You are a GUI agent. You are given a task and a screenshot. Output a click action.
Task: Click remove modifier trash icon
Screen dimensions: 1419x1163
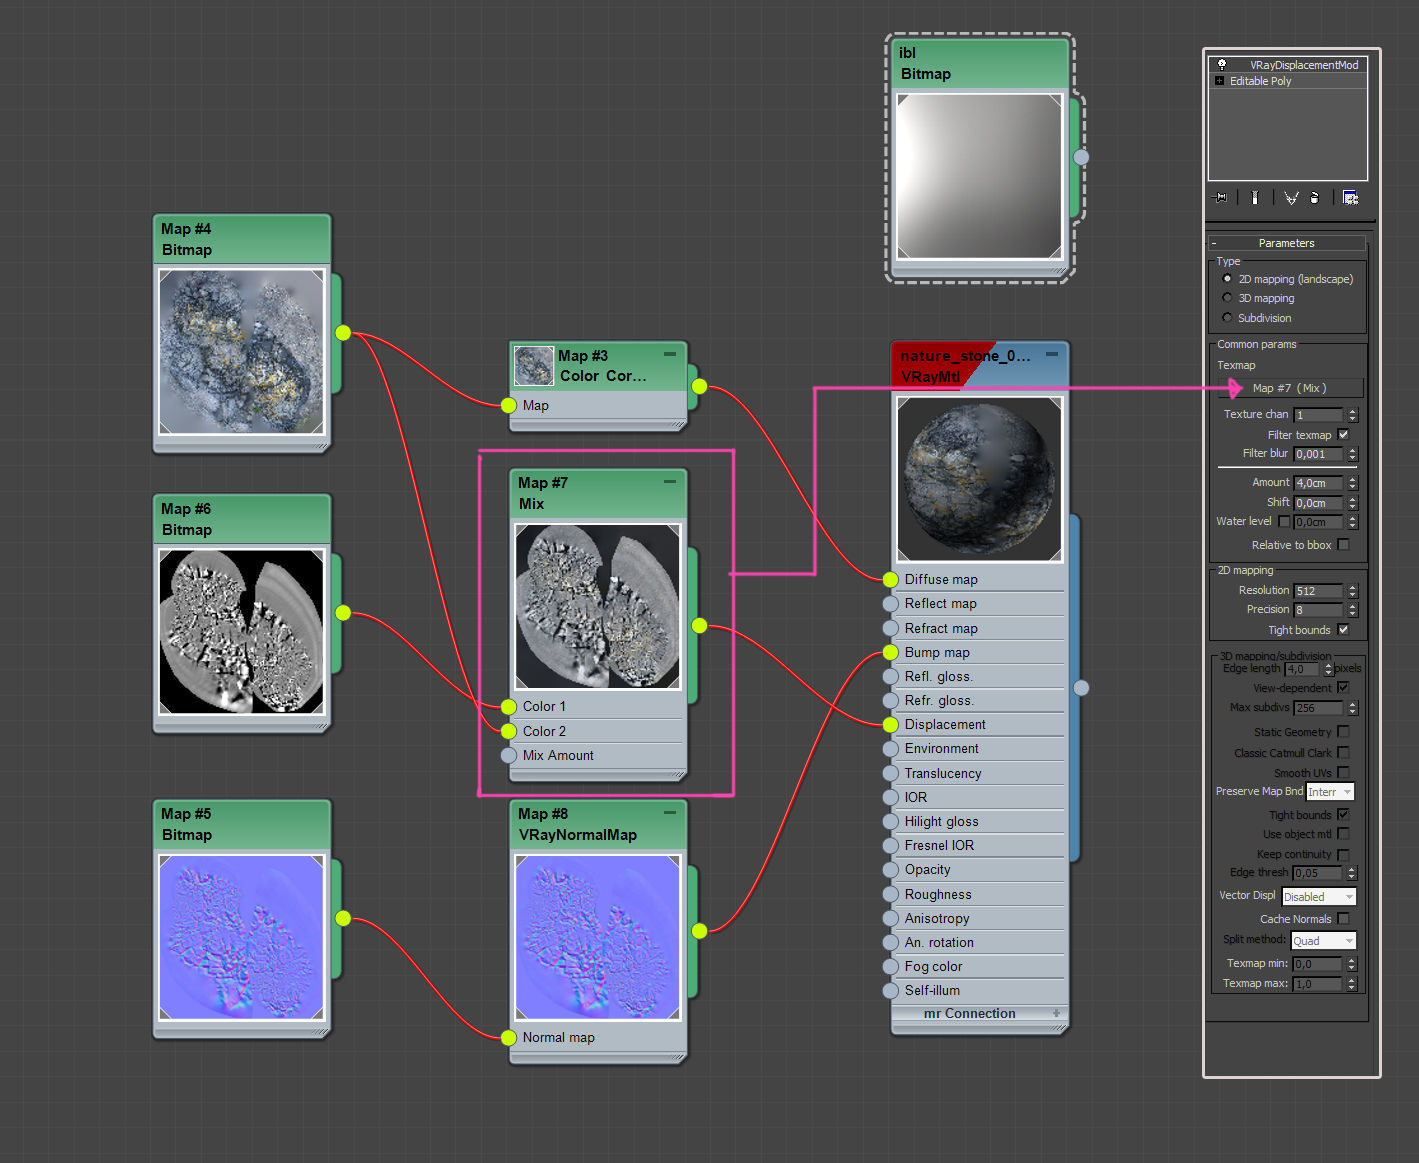[x=1314, y=197]
